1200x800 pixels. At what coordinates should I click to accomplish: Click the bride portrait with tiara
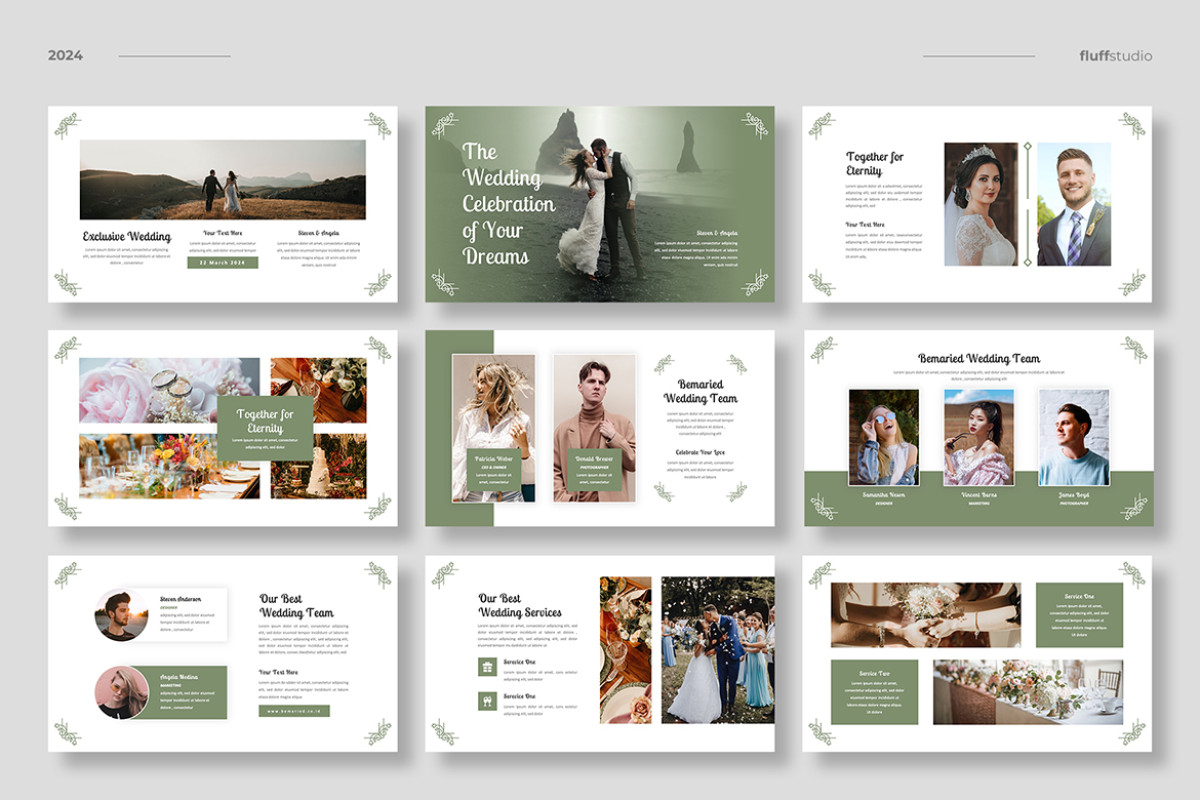980,204
